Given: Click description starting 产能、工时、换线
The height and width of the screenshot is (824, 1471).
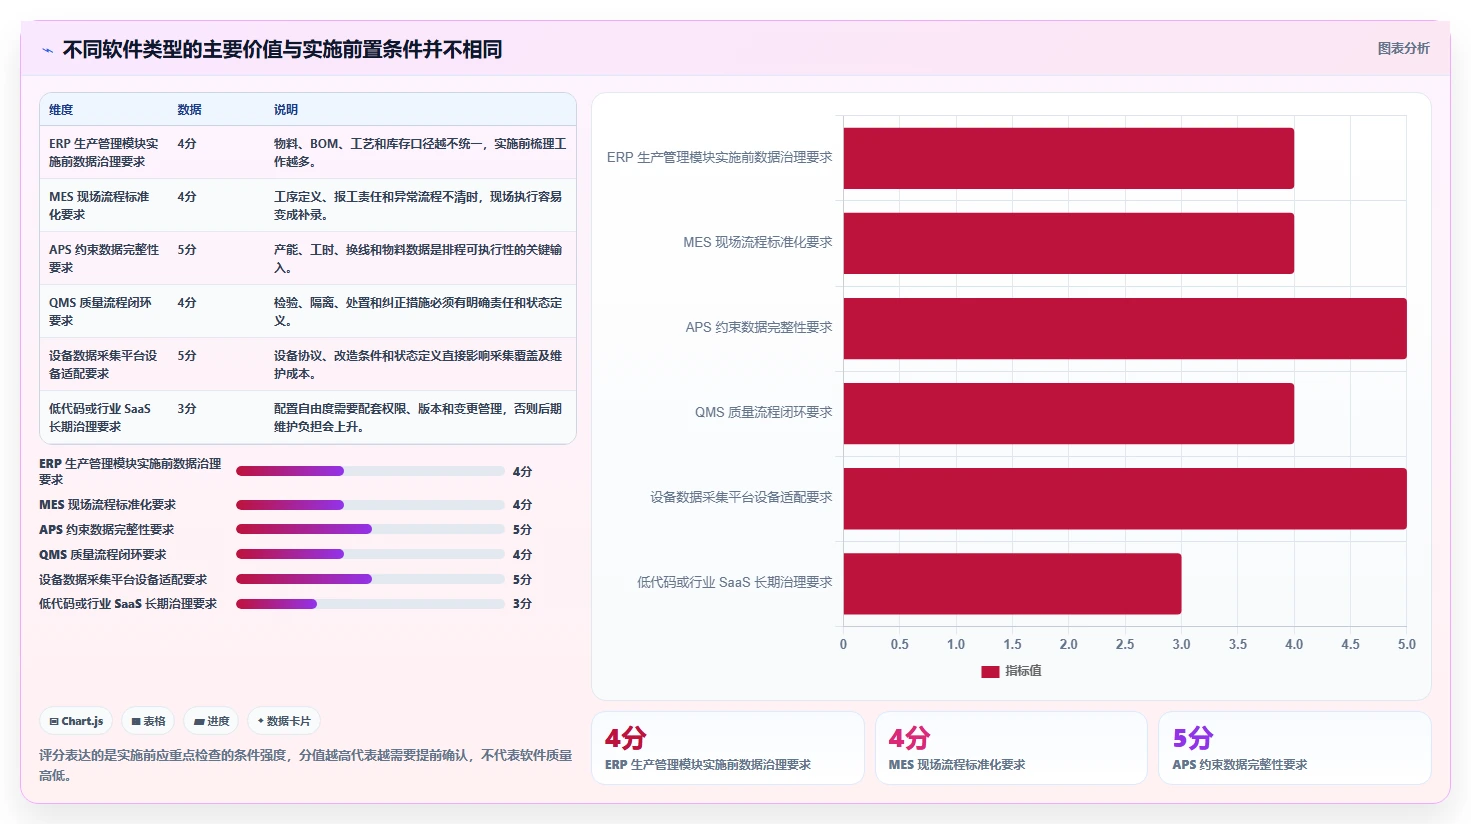Looking at the screenshot, I should point(418,258).
